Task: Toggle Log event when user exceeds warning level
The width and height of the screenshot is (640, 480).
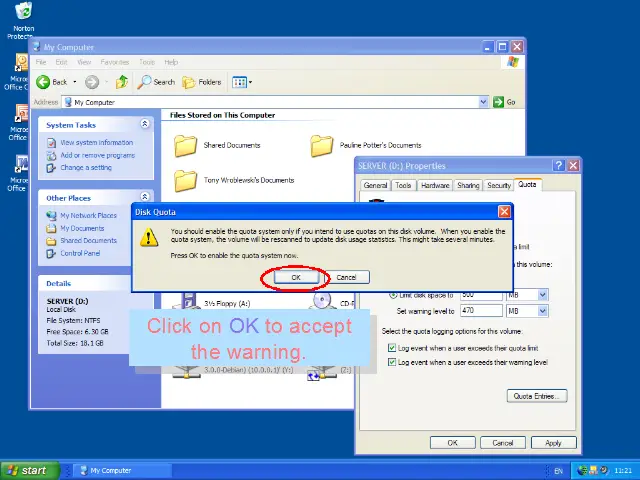Action: (x=392, y=362)
